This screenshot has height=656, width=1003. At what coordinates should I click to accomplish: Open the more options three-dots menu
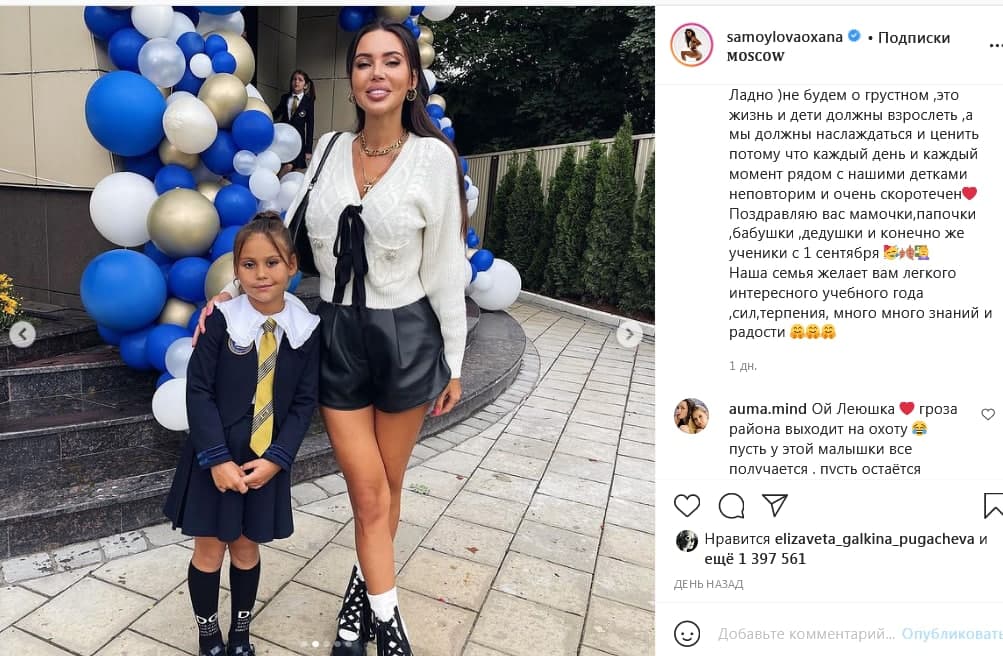pyautogui.click(x=996, y=45)
